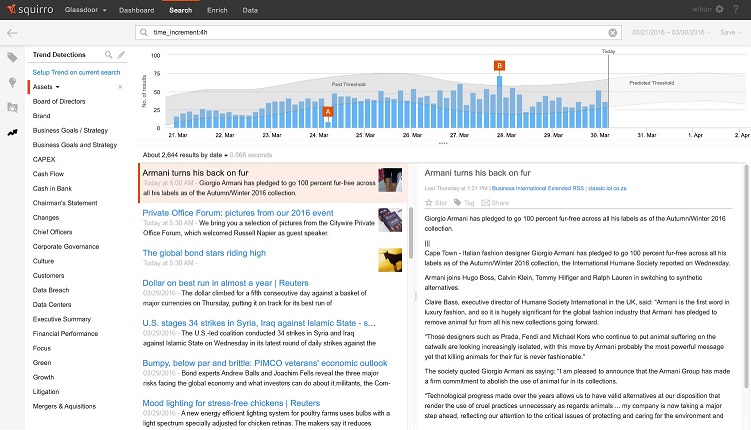Click the pencil edit icon in Trend Detections

(121, 54)
